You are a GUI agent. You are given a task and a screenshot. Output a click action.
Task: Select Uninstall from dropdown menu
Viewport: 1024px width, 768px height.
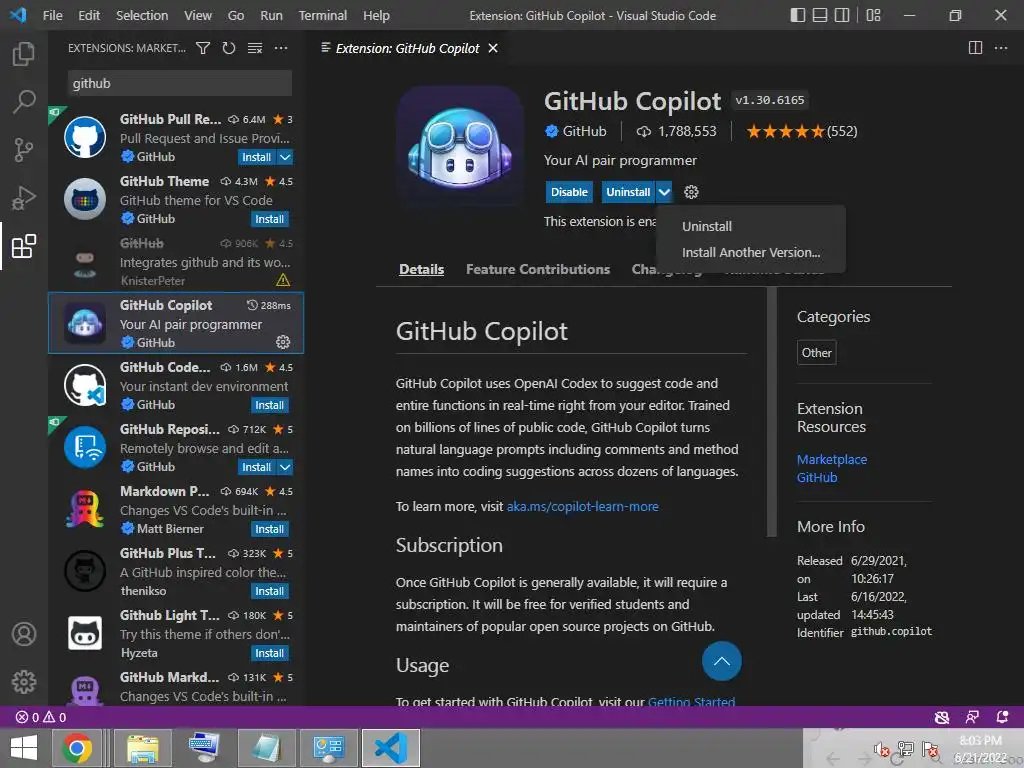click(707, 226)
